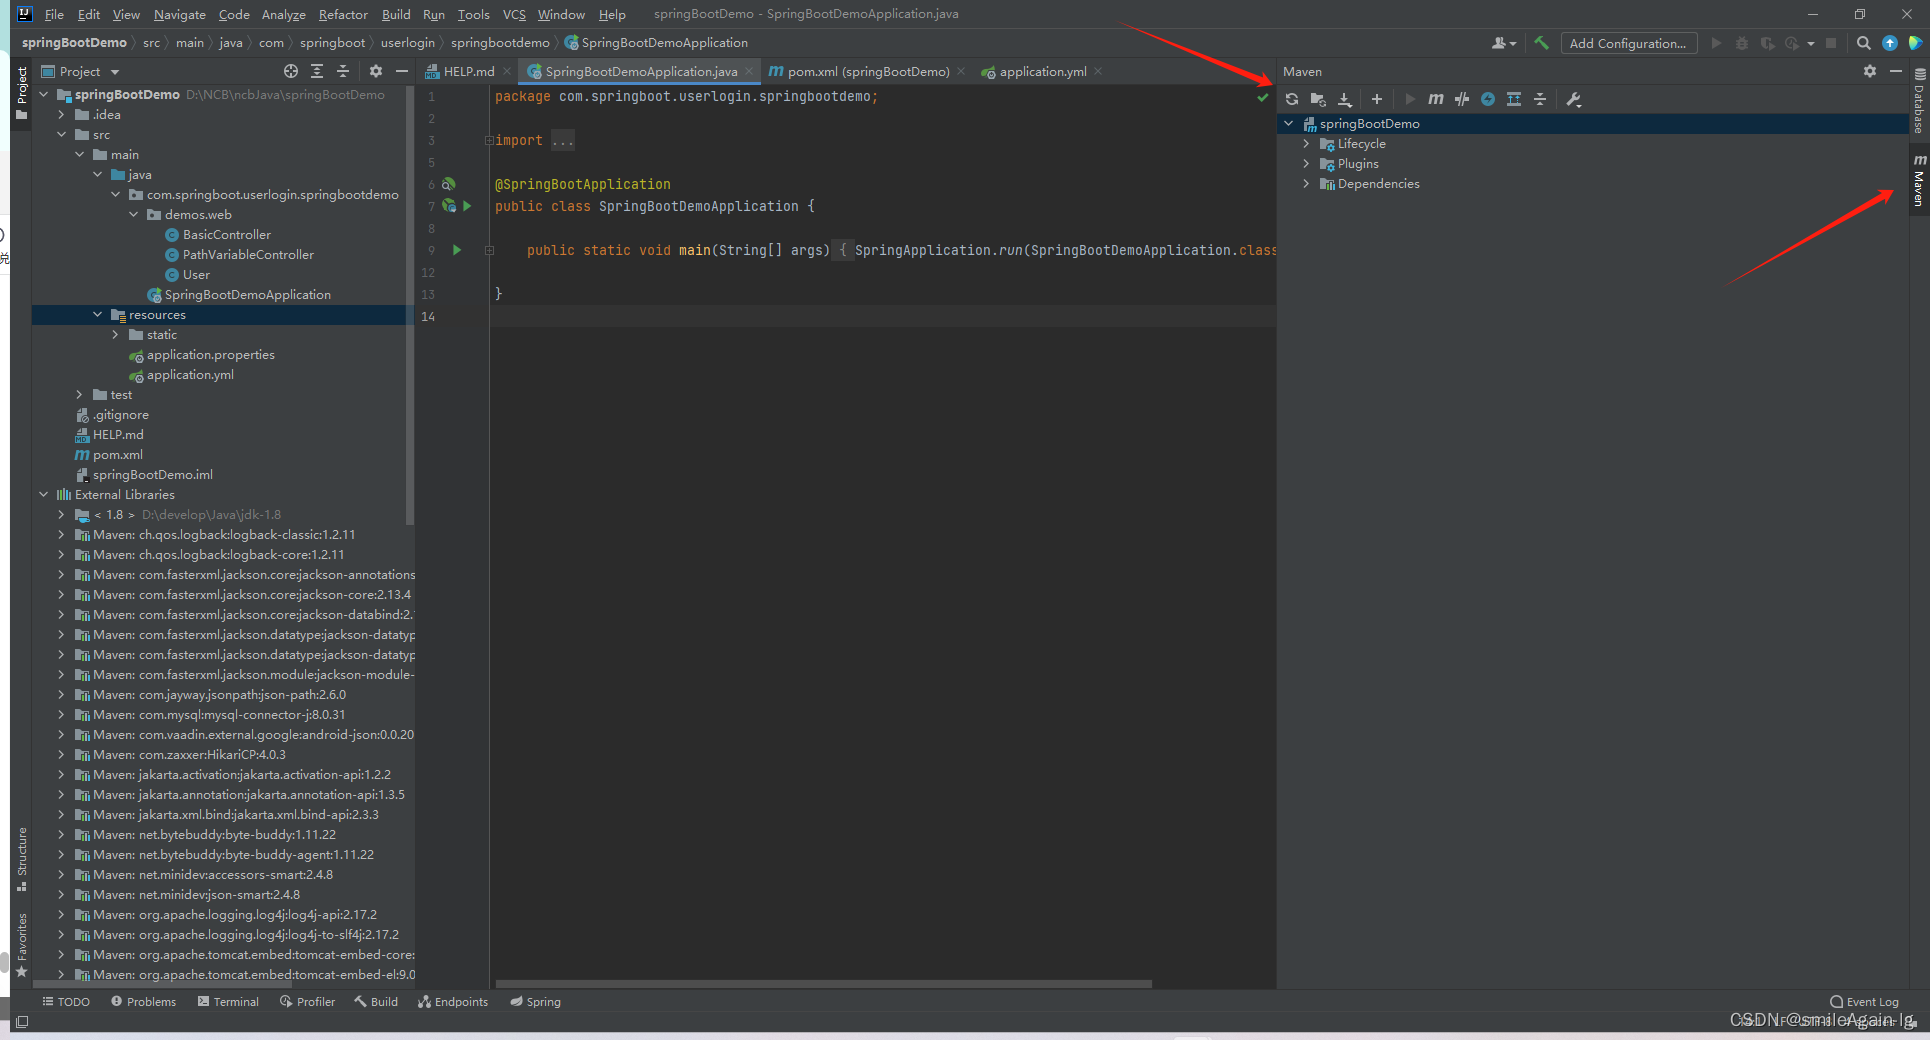This screenshot has width=1930, height=1040.
Task: Open the Profiler tool window
Action: tap(308, 1002)
